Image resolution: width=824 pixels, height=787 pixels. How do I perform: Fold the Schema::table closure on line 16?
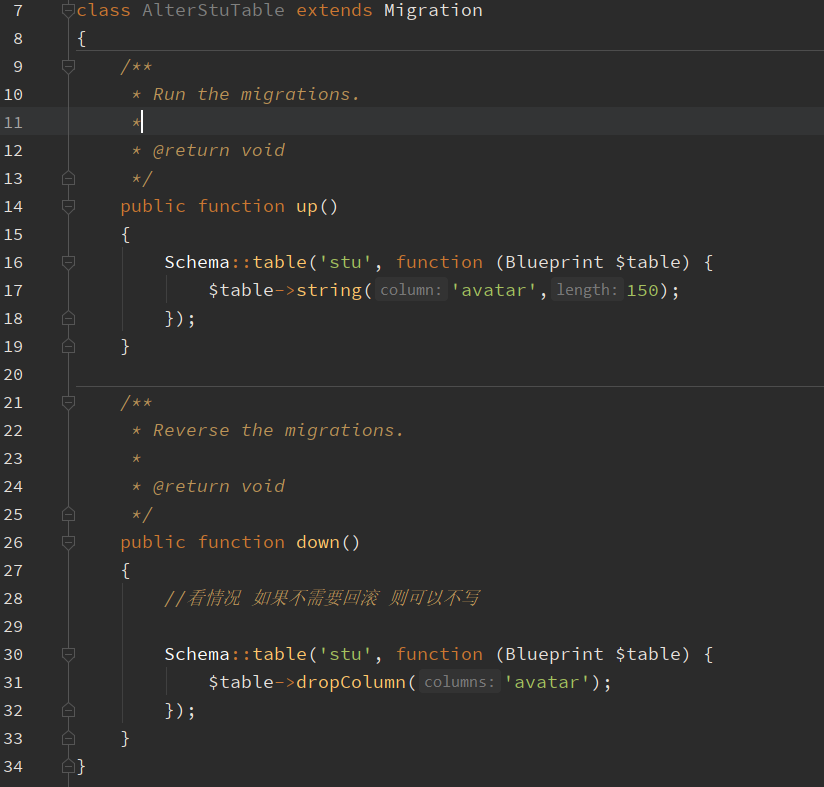(68, 263)
